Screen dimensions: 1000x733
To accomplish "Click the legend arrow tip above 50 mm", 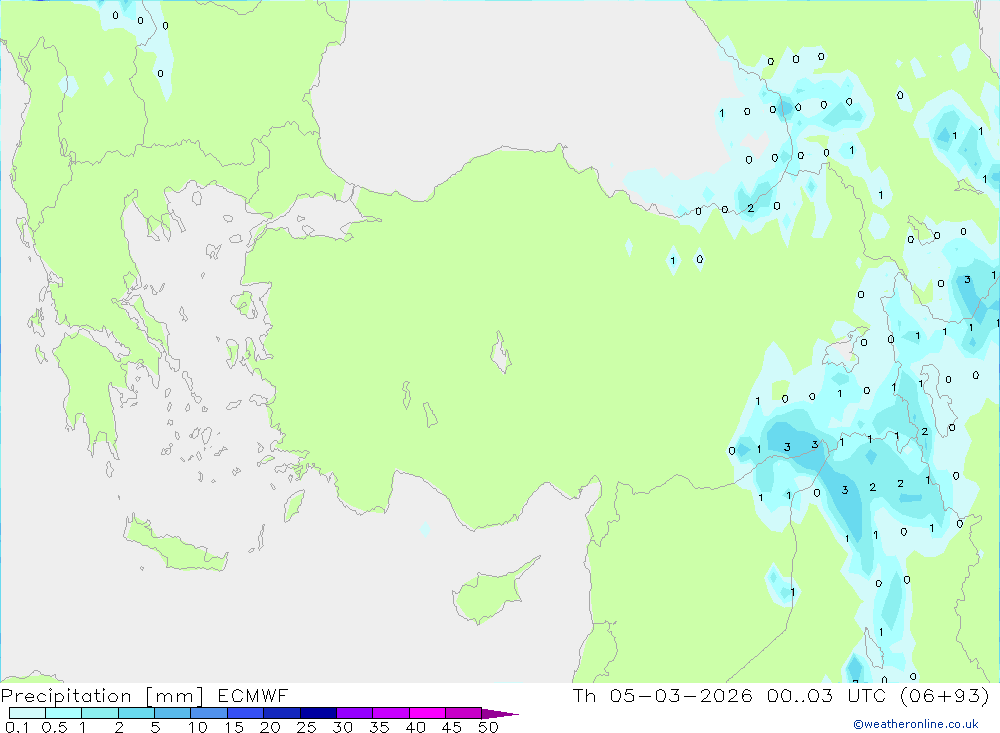I will (x=505, y=714).
